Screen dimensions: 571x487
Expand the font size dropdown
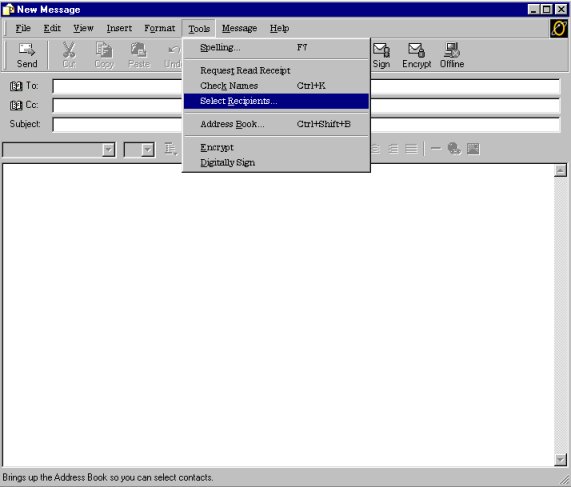point(147,150)
